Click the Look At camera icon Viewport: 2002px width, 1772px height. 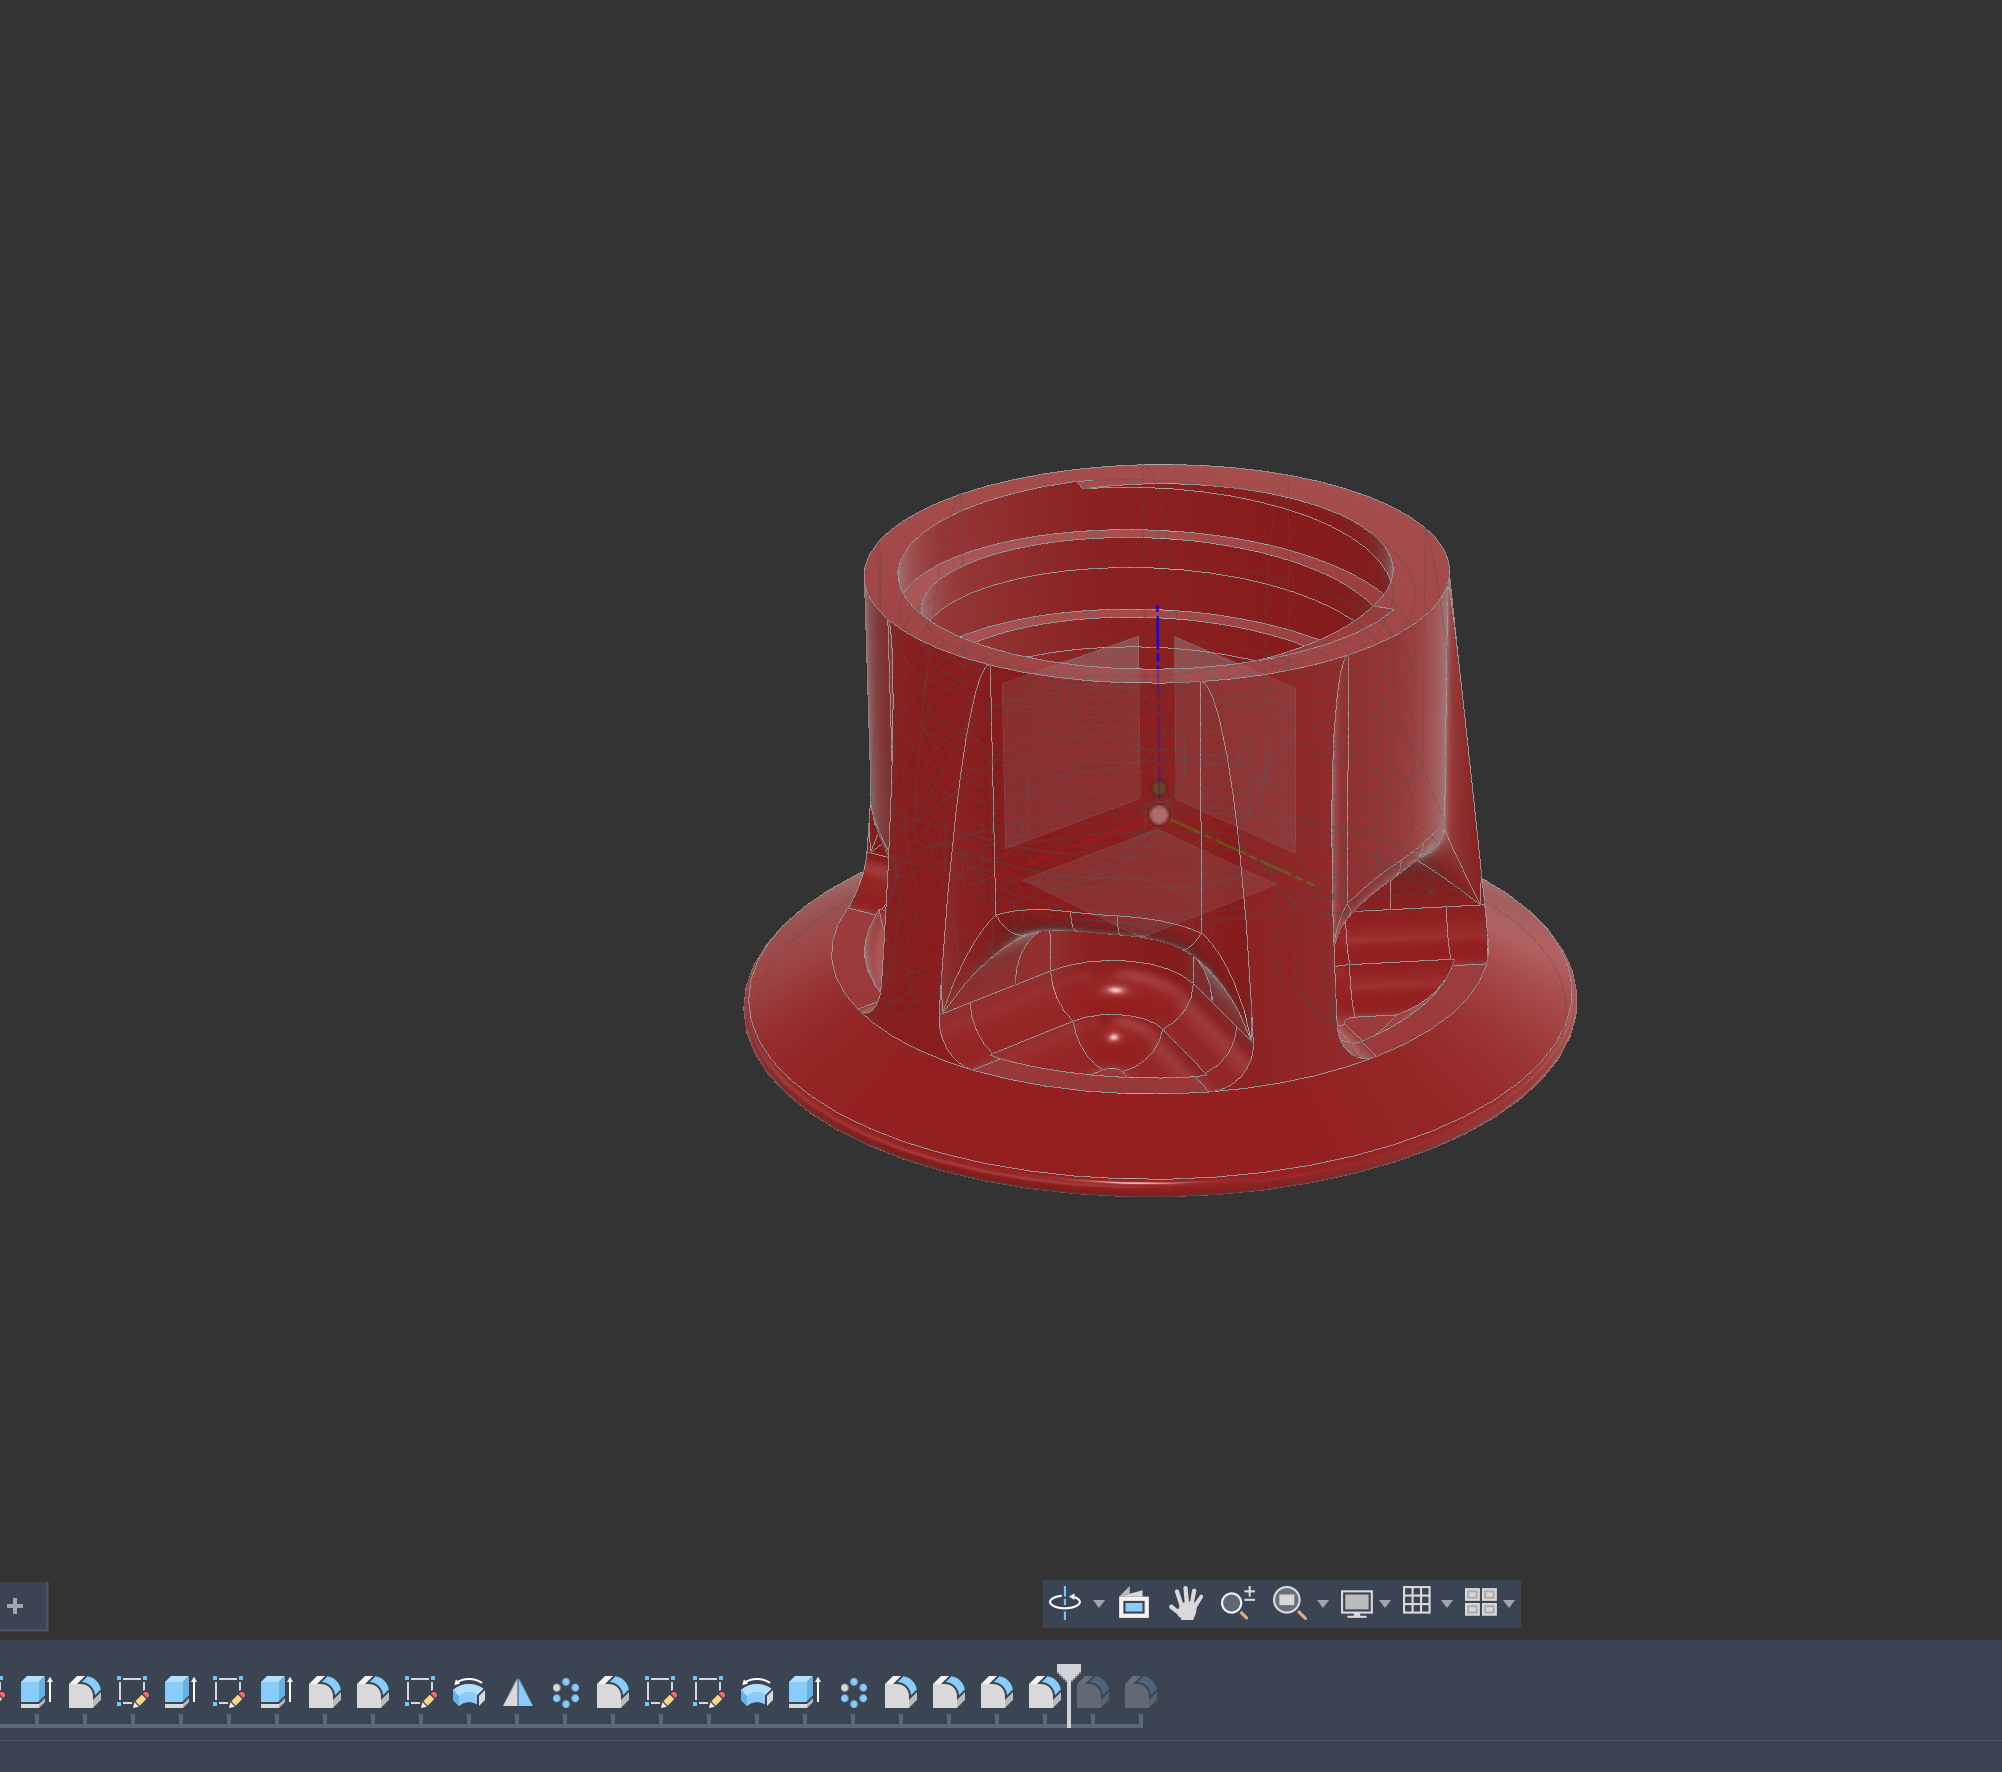click(x=1133, y=1603)
